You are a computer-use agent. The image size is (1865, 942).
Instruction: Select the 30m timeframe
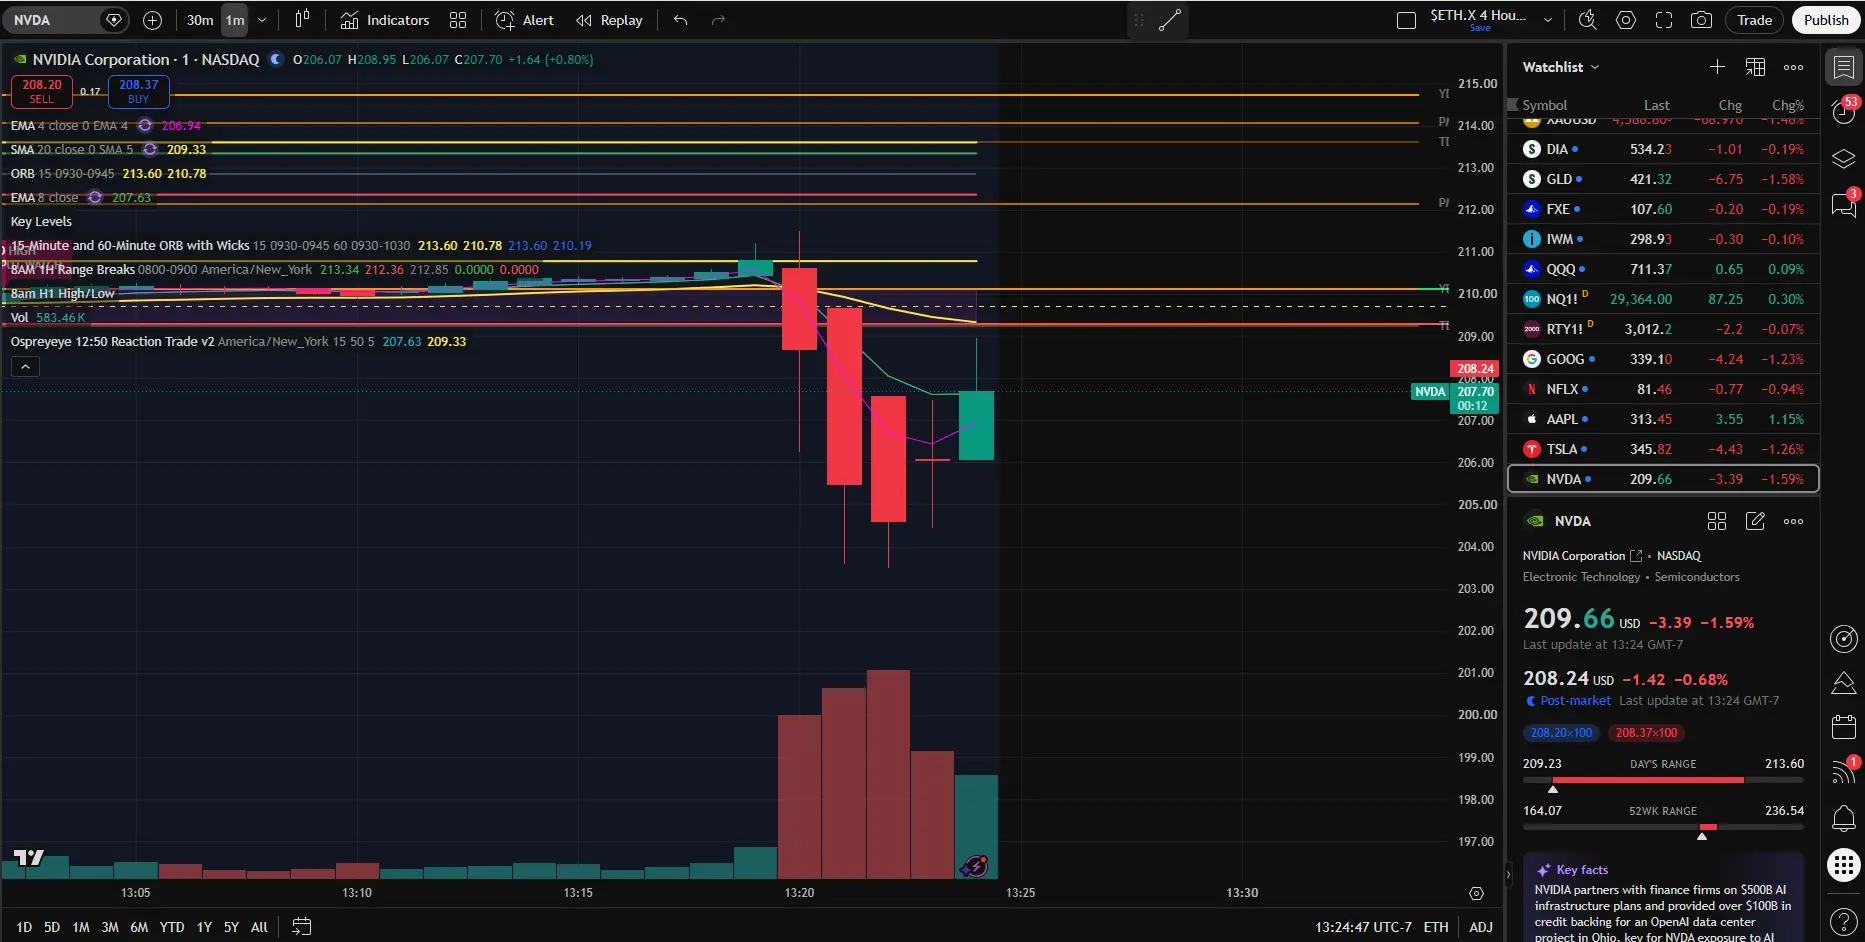click(x=200, y=20)
